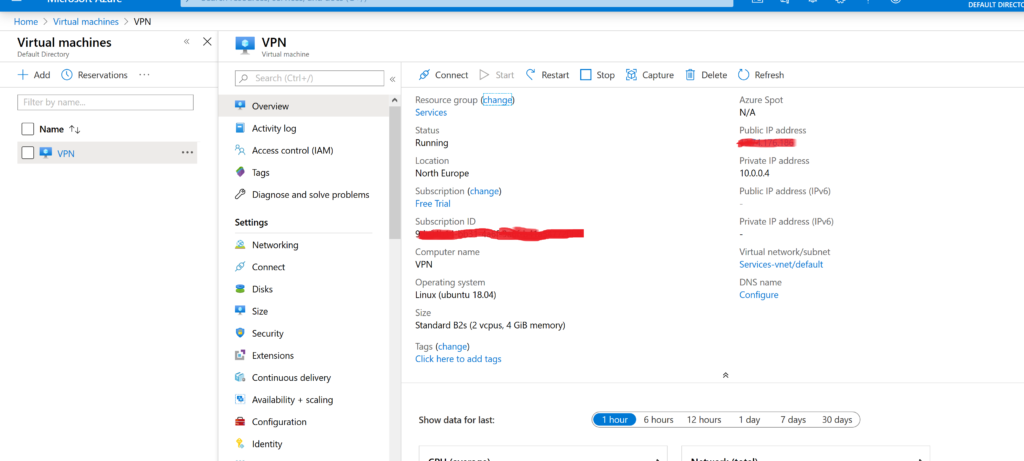1024x461 pixels.
Task: Collapse the essentials section using up chevron
Action: click(x=725, y=375)
